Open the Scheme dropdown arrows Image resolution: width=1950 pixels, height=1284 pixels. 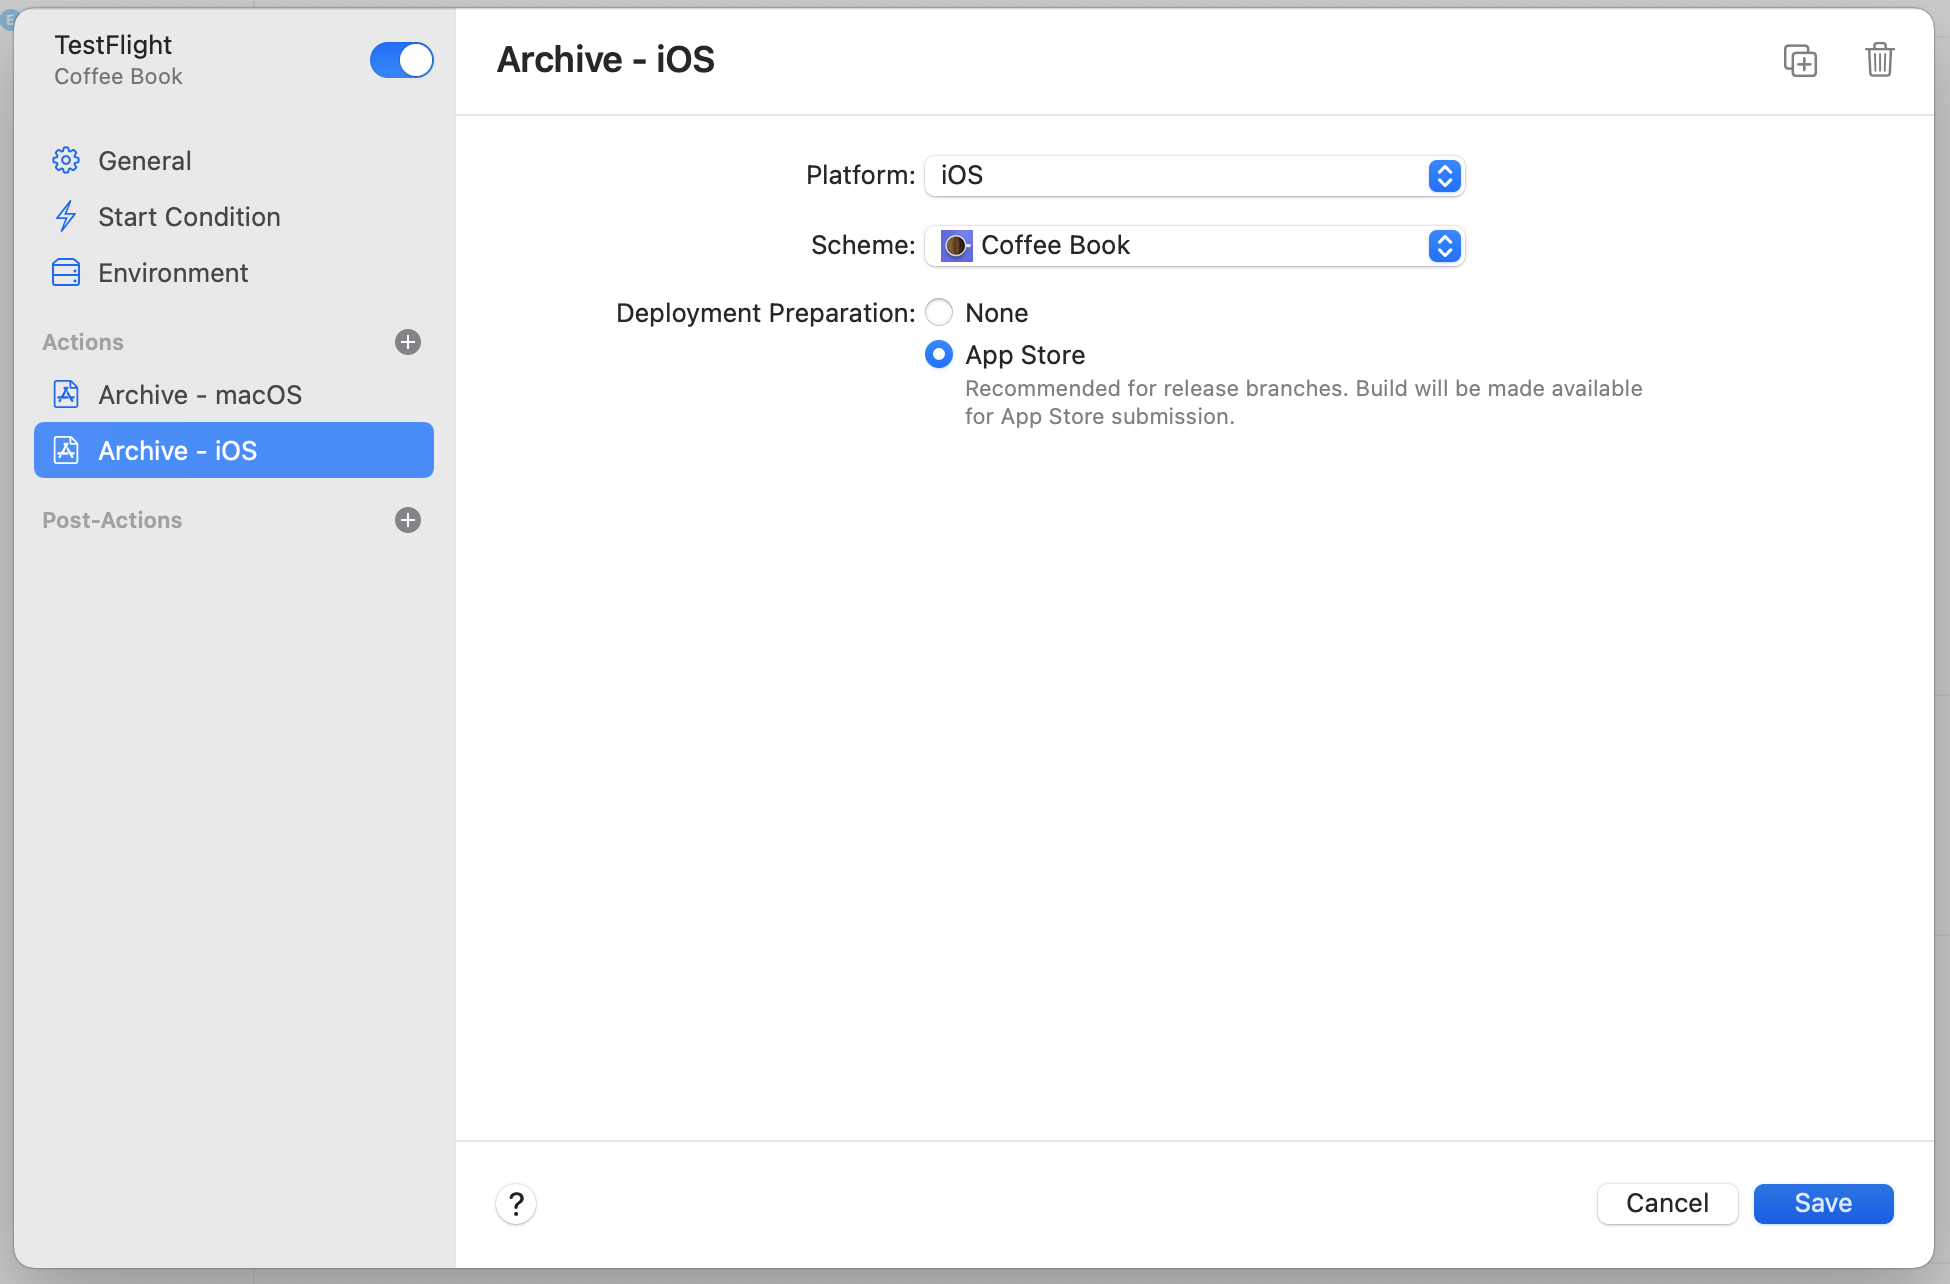coord(1444,246)
